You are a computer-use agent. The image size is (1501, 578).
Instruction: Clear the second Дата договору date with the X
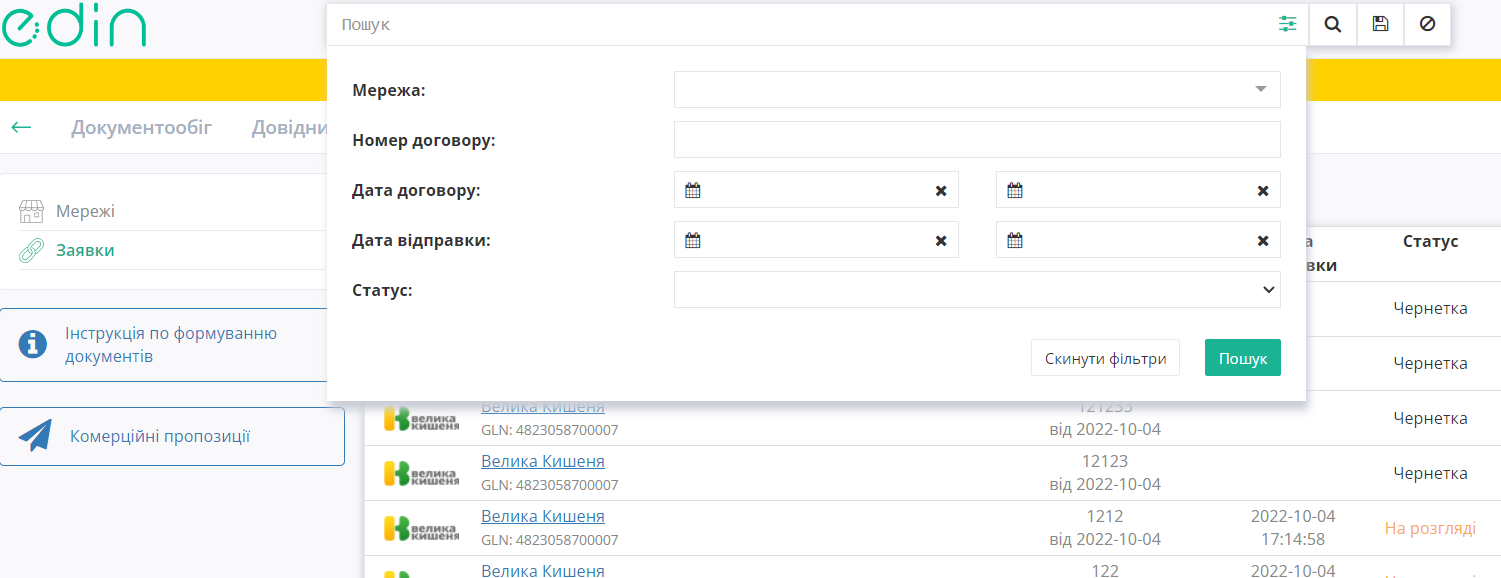pos(1263,190)
